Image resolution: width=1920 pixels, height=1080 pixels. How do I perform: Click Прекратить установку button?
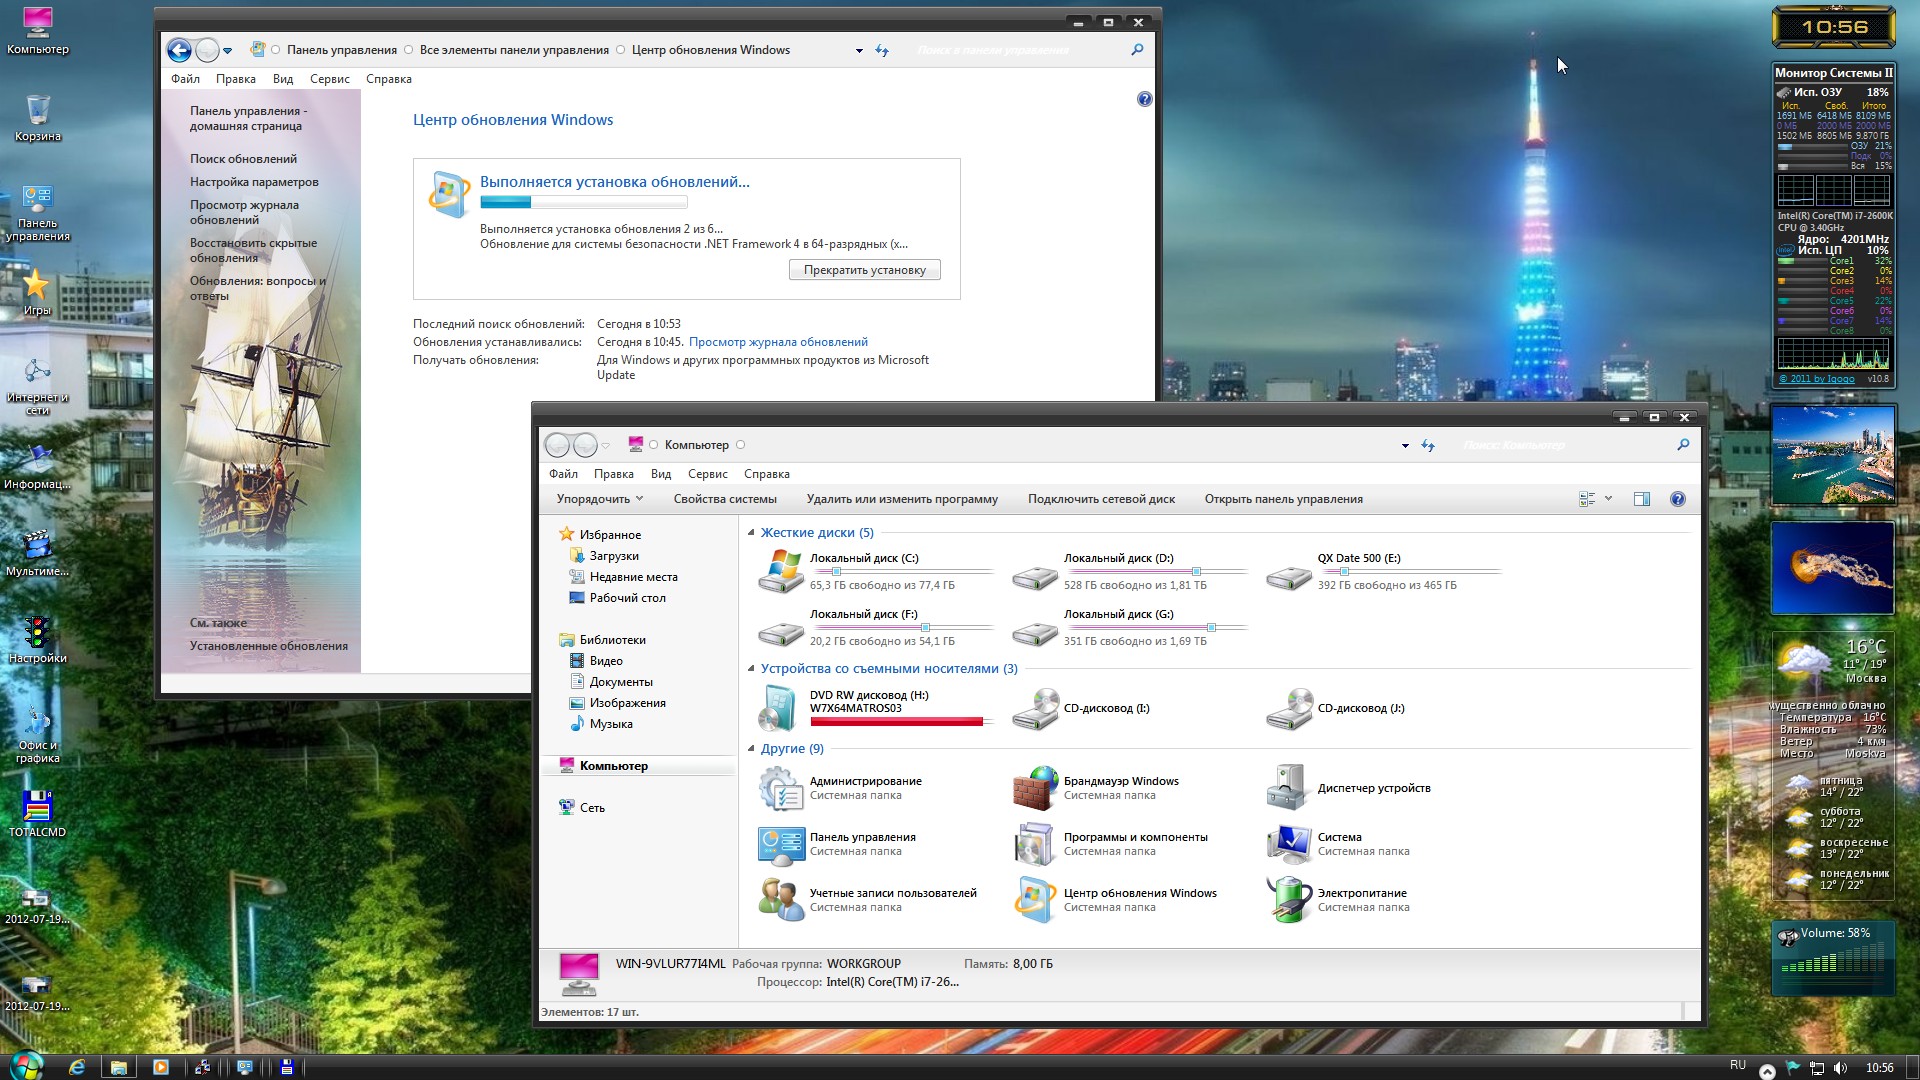click(x=865, y=270)
